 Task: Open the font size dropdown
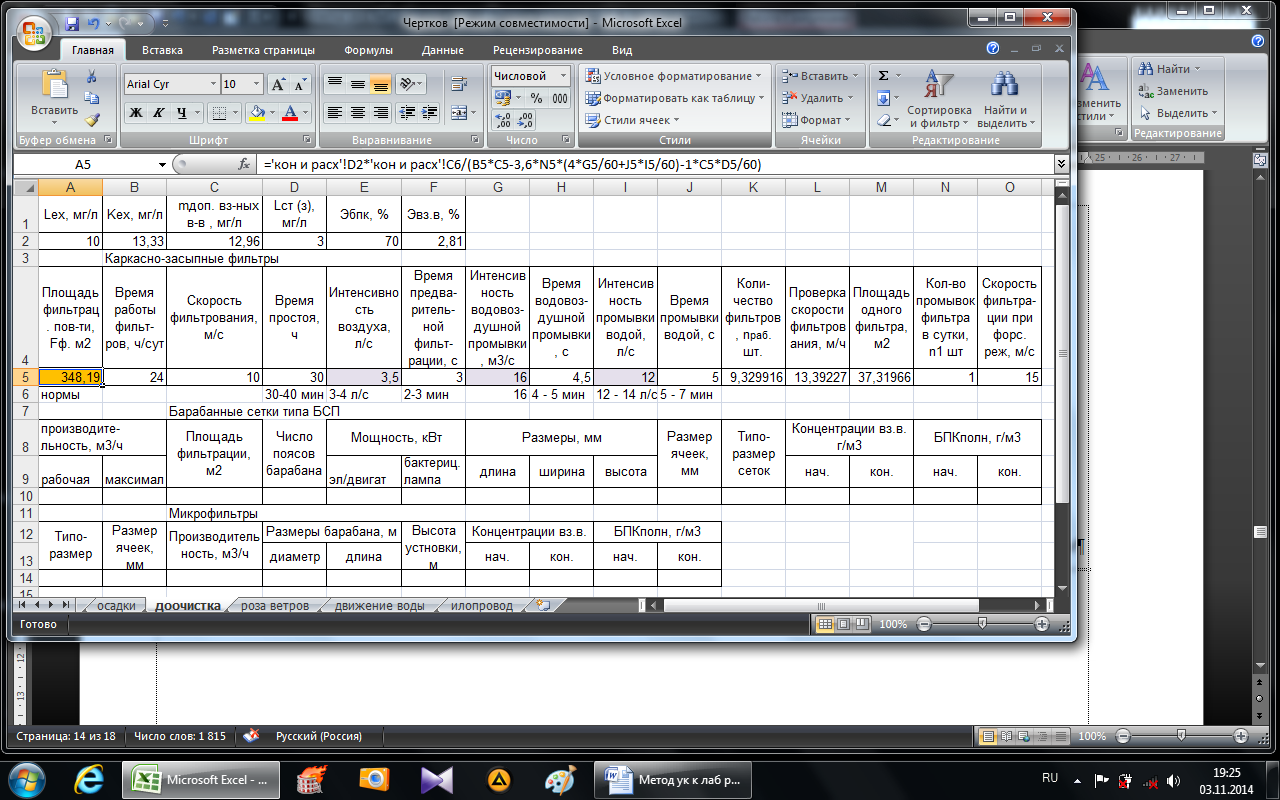point(257,85)
